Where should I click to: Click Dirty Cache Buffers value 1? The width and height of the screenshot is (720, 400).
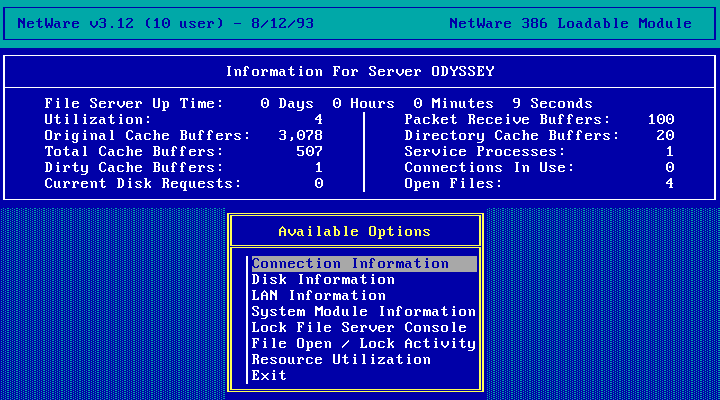coord(319,168)
